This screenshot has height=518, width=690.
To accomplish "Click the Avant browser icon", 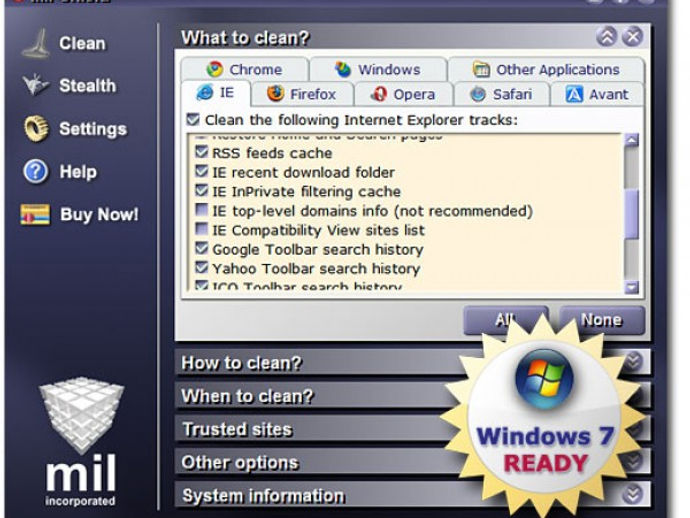I will pyautogui.click(x=574, y=94).
